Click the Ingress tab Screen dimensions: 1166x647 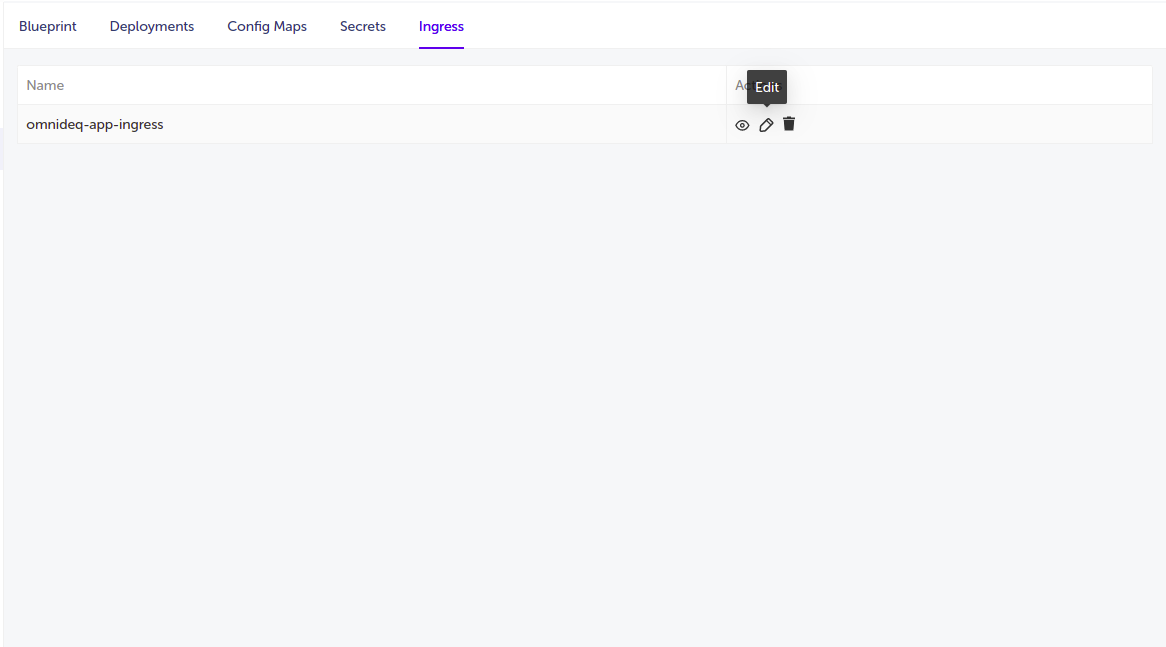click(441, 26)
